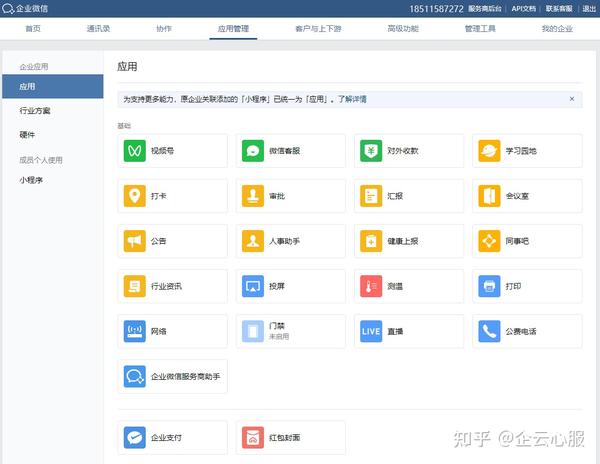Click the 联系客服 link
The height and width of the screenshot is (464, 600).
click(559, 8)
